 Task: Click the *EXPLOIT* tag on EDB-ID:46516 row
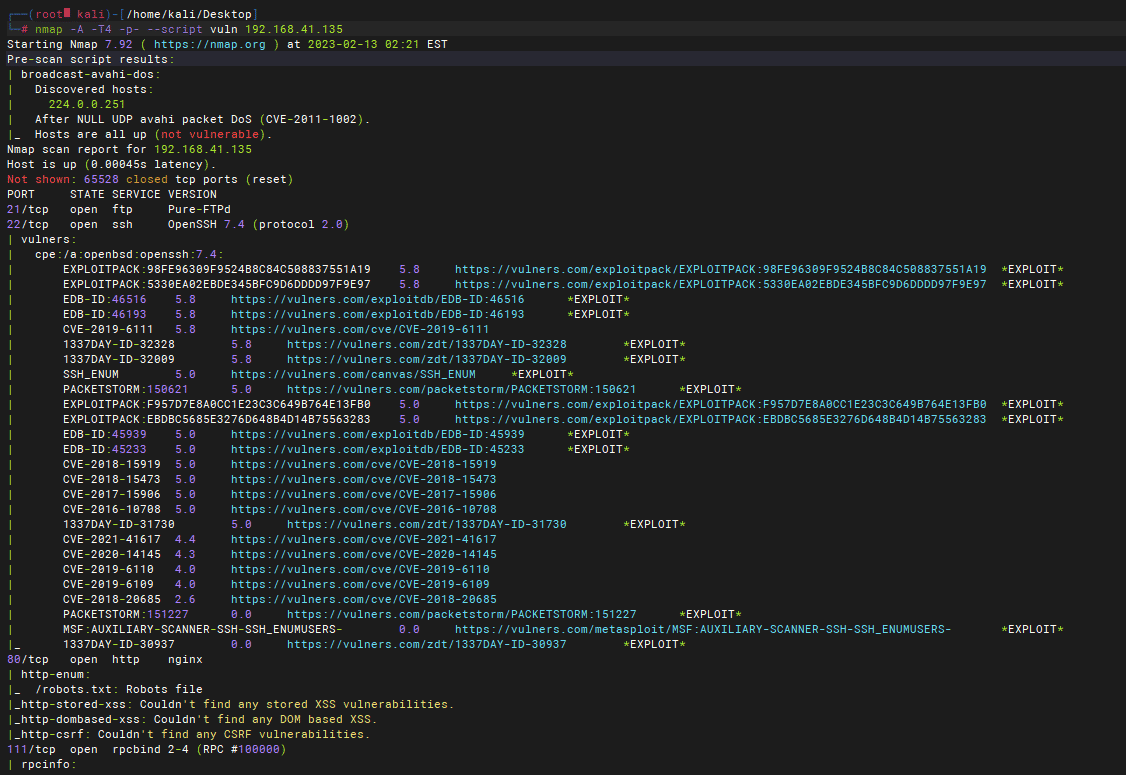pos(598,300)
